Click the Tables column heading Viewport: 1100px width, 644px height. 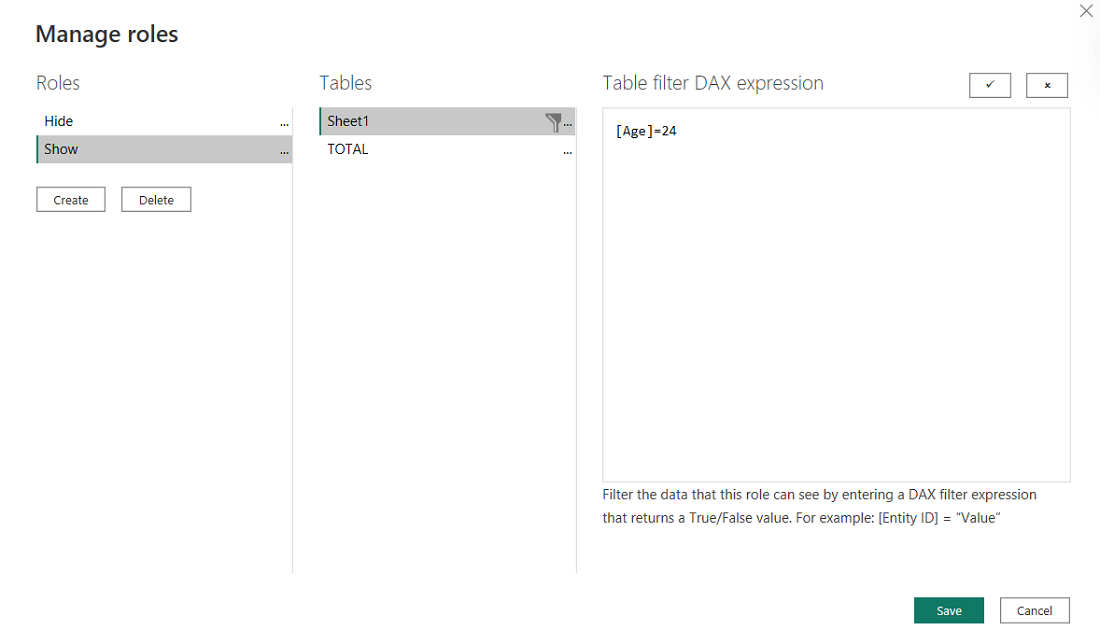coord(346,83)
